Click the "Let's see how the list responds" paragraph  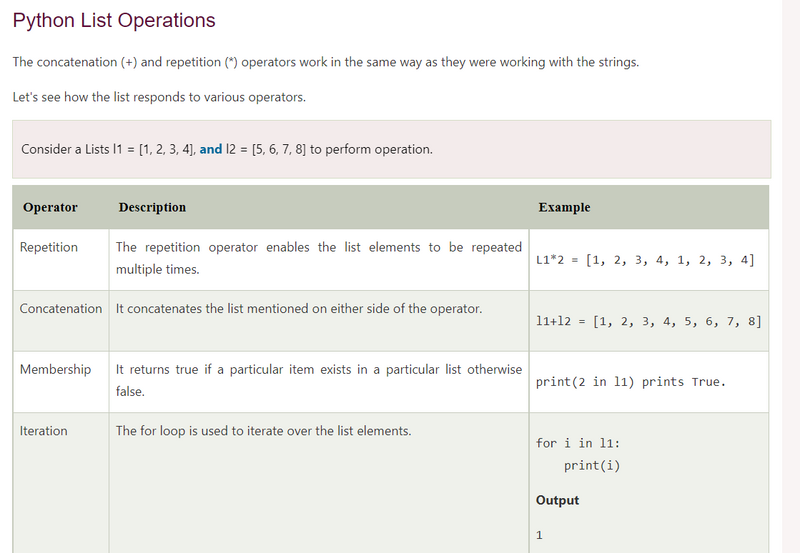click(159, 97)
